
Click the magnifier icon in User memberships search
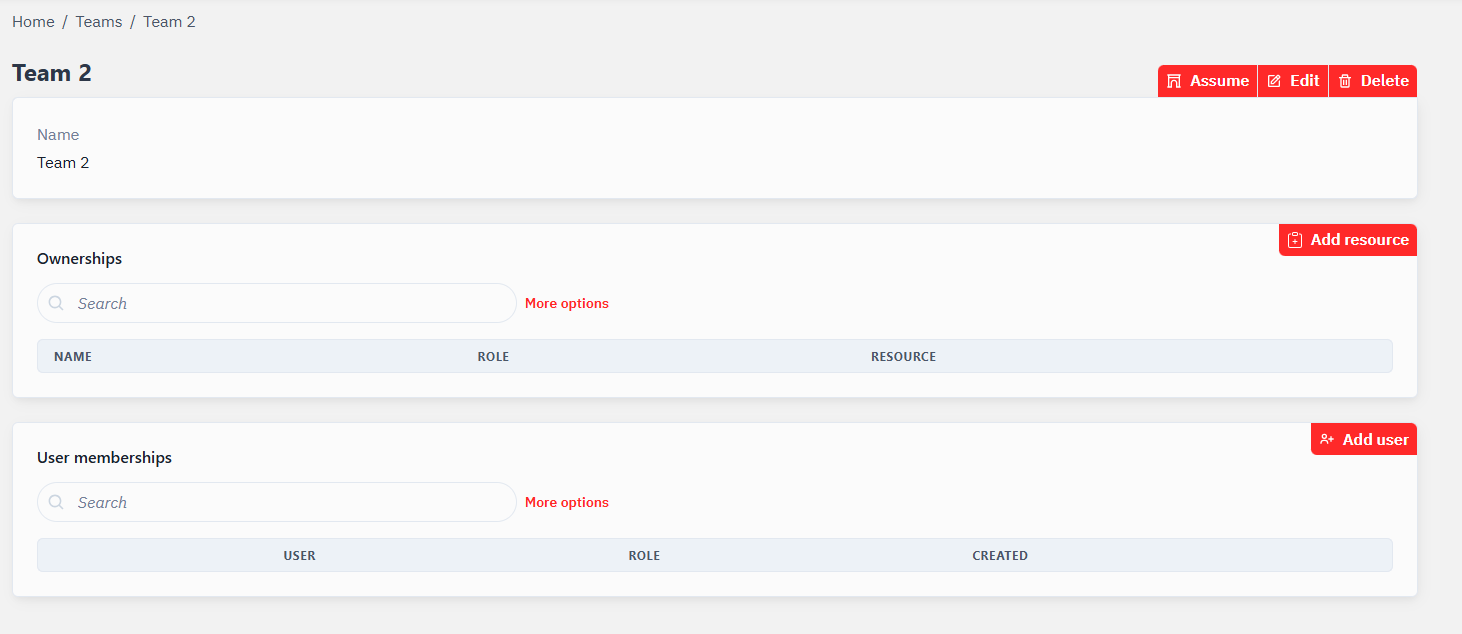(x=57, y=502)
